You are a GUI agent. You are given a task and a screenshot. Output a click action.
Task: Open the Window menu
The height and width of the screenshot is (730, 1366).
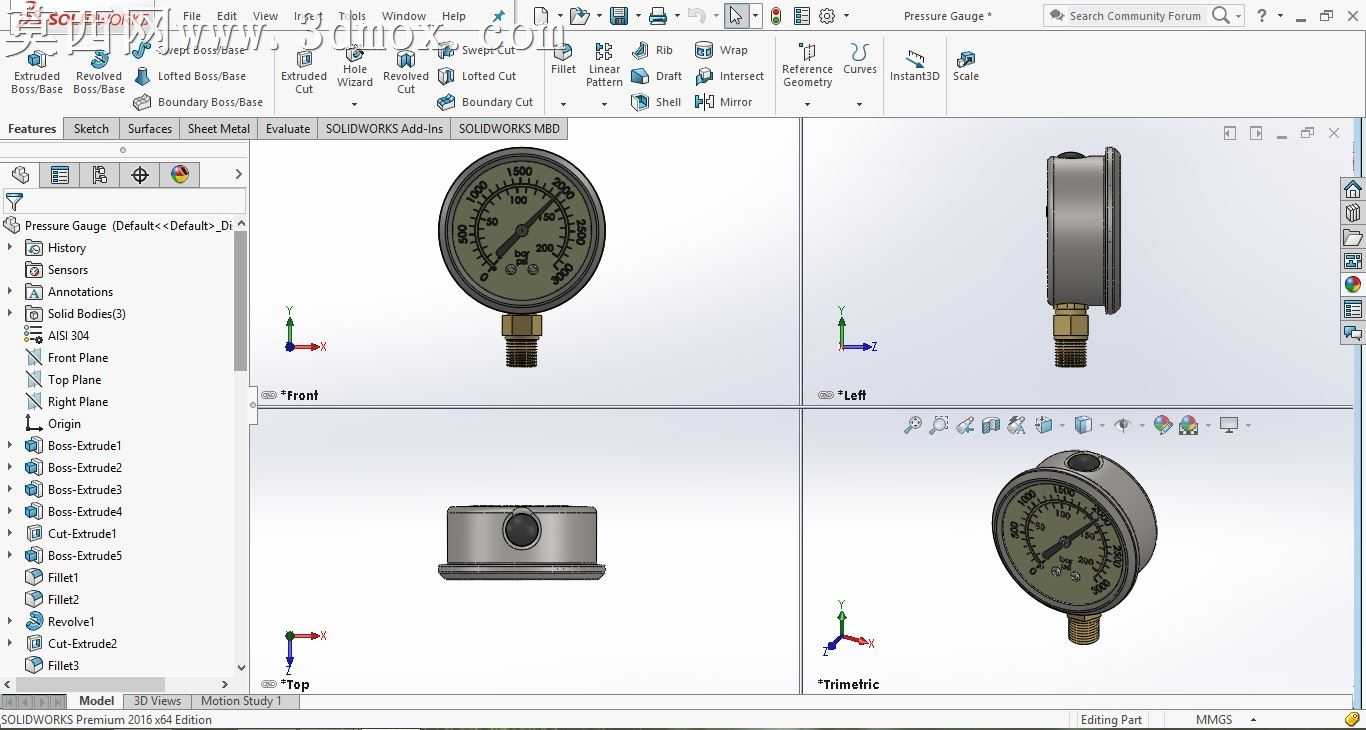pyautogui.click(x=404, y=16)
